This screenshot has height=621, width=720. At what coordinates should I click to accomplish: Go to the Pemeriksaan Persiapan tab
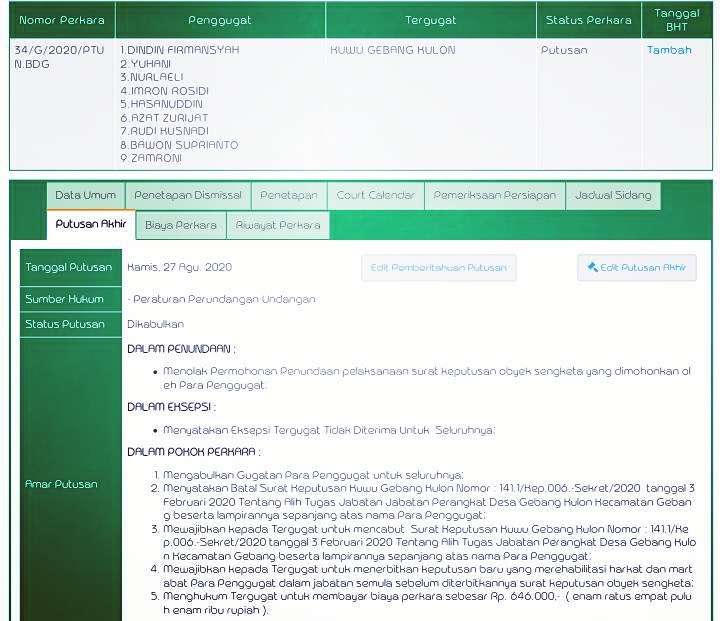(x=494, y=195)
